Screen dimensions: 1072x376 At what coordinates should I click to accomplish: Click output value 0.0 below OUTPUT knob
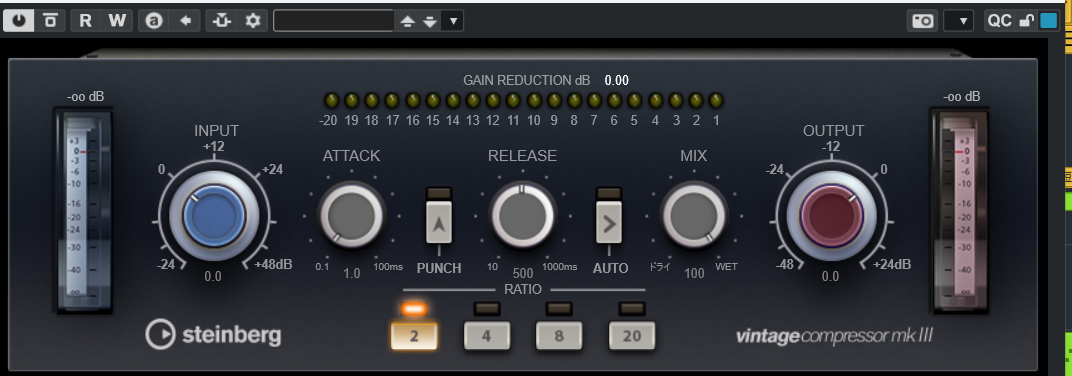point(830,276)
